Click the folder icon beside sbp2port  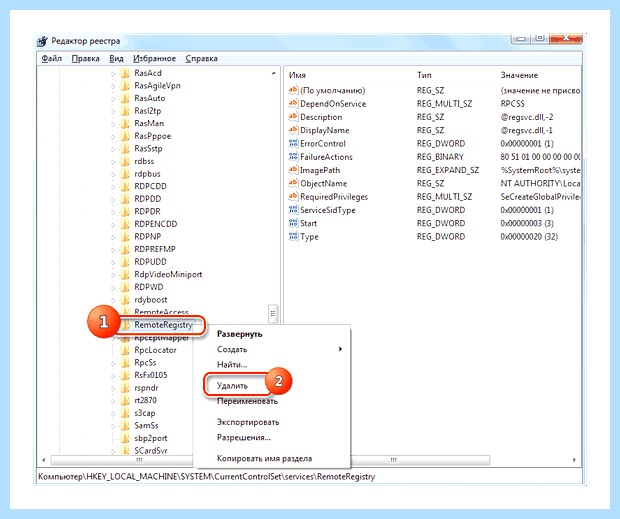pyautogui.click(x=125, y=438)
